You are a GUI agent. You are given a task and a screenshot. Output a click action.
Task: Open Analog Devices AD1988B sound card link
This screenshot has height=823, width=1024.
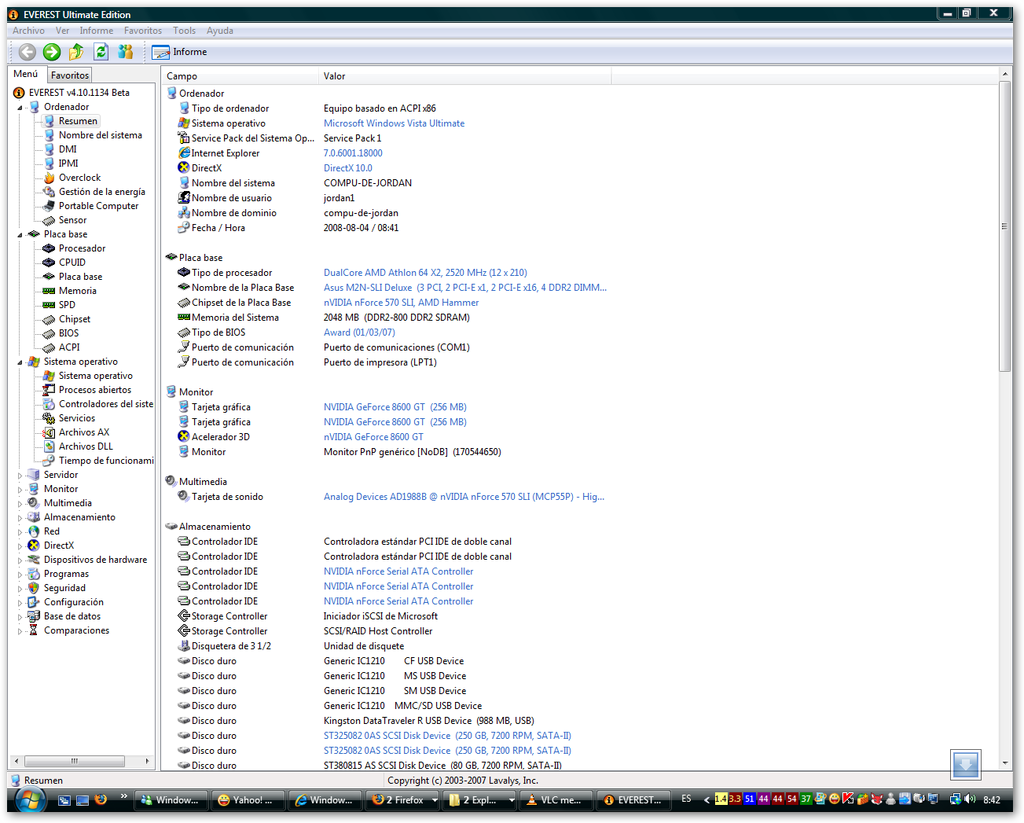pyautogui.click(x=464, y=497)
